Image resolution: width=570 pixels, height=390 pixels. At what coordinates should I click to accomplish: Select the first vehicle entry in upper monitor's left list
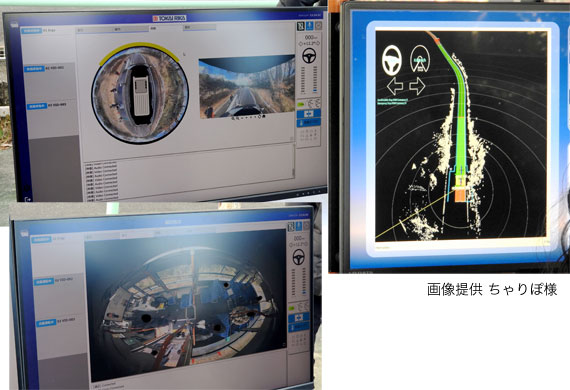[x=44, y=68]
